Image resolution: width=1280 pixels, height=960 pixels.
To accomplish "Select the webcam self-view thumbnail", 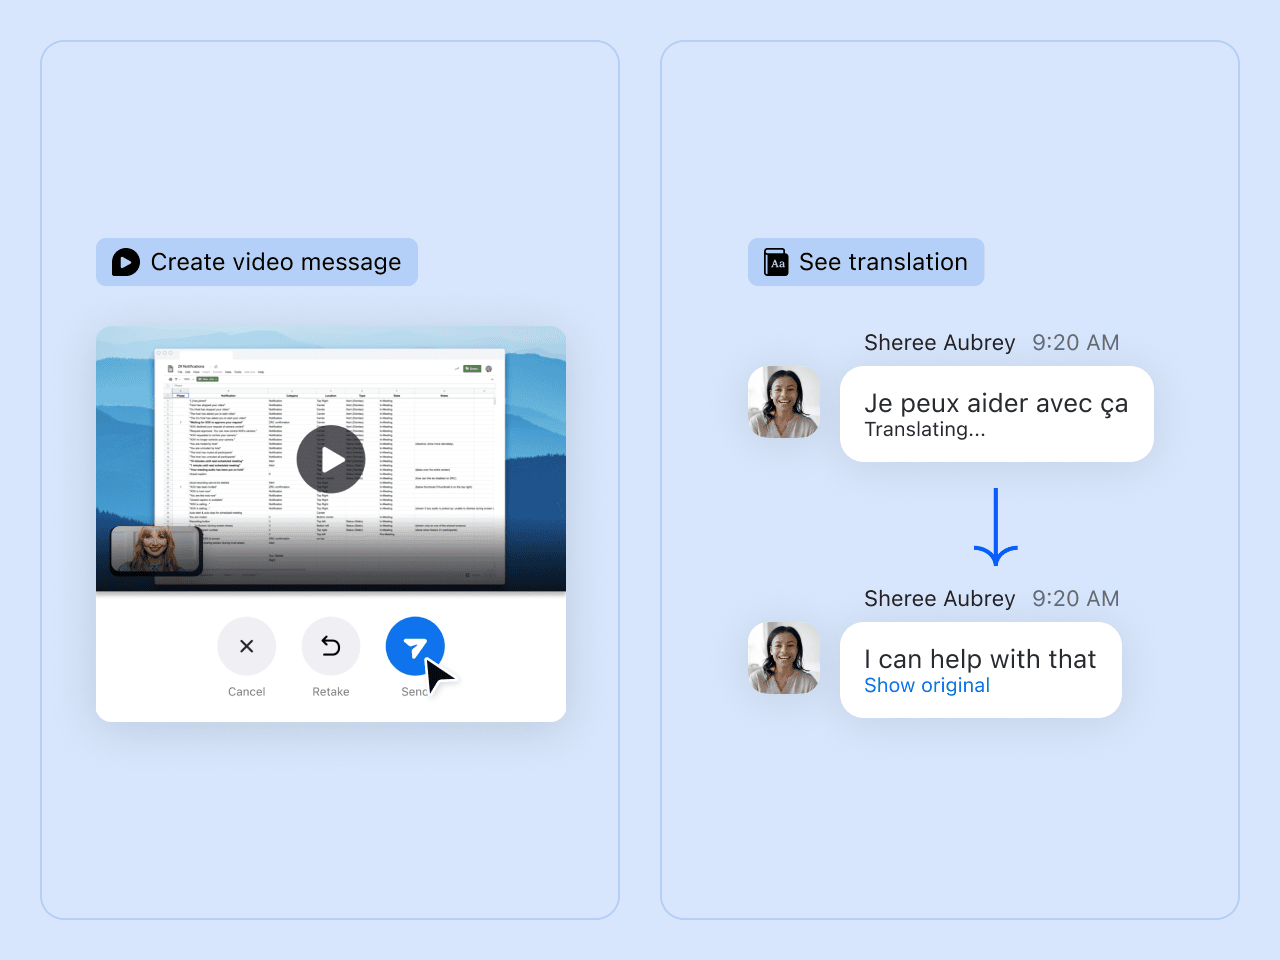I will pos(155,549).
